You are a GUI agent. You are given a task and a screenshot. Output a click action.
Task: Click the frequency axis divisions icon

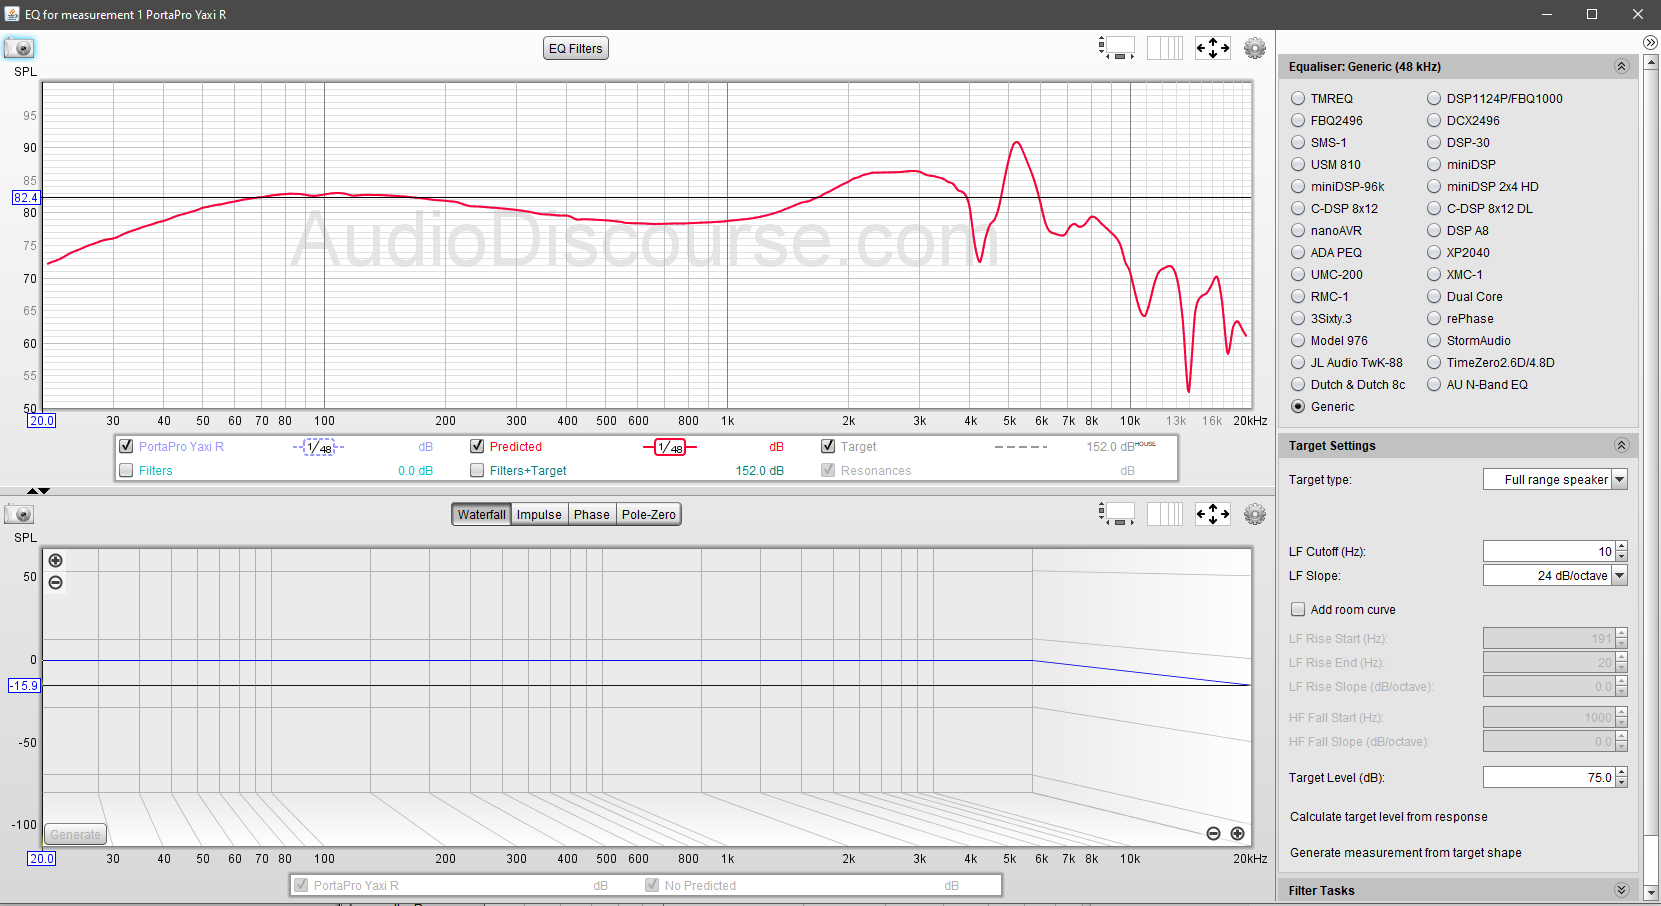(1165, 47)
